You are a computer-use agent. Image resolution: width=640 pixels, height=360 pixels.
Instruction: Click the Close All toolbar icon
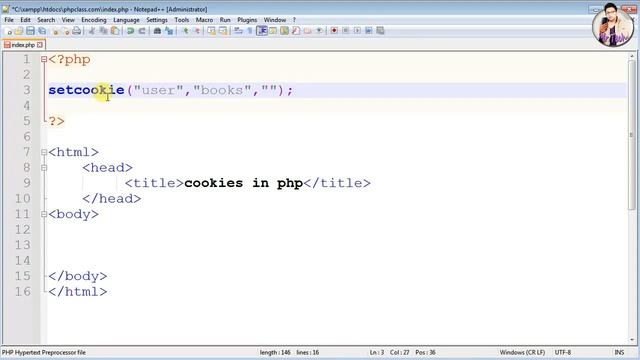(x=65, y=31)
